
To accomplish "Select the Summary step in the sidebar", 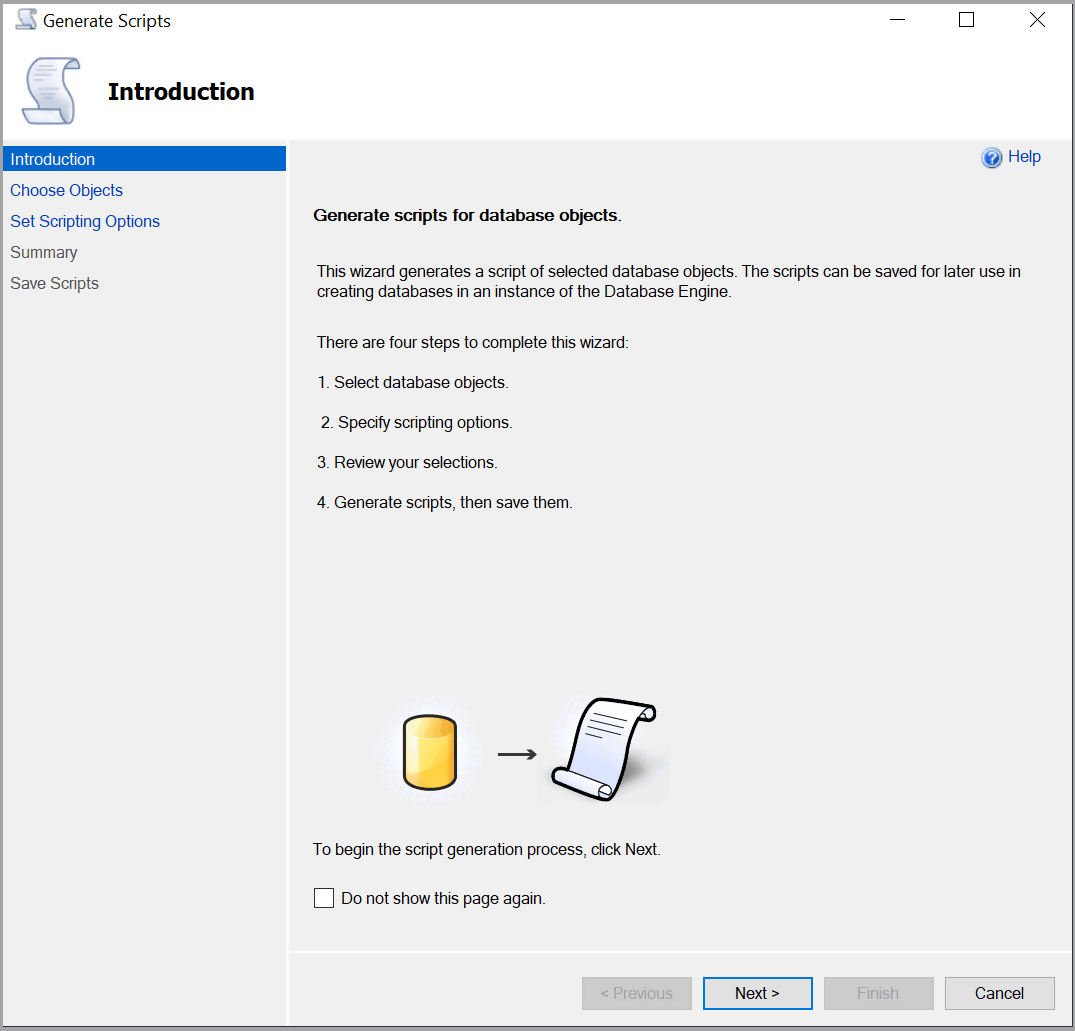I will coord(44,252).
